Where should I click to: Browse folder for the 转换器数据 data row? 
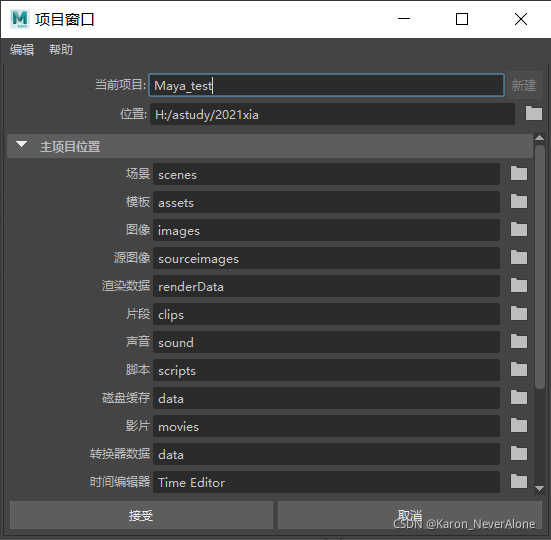tap(519, 454)
